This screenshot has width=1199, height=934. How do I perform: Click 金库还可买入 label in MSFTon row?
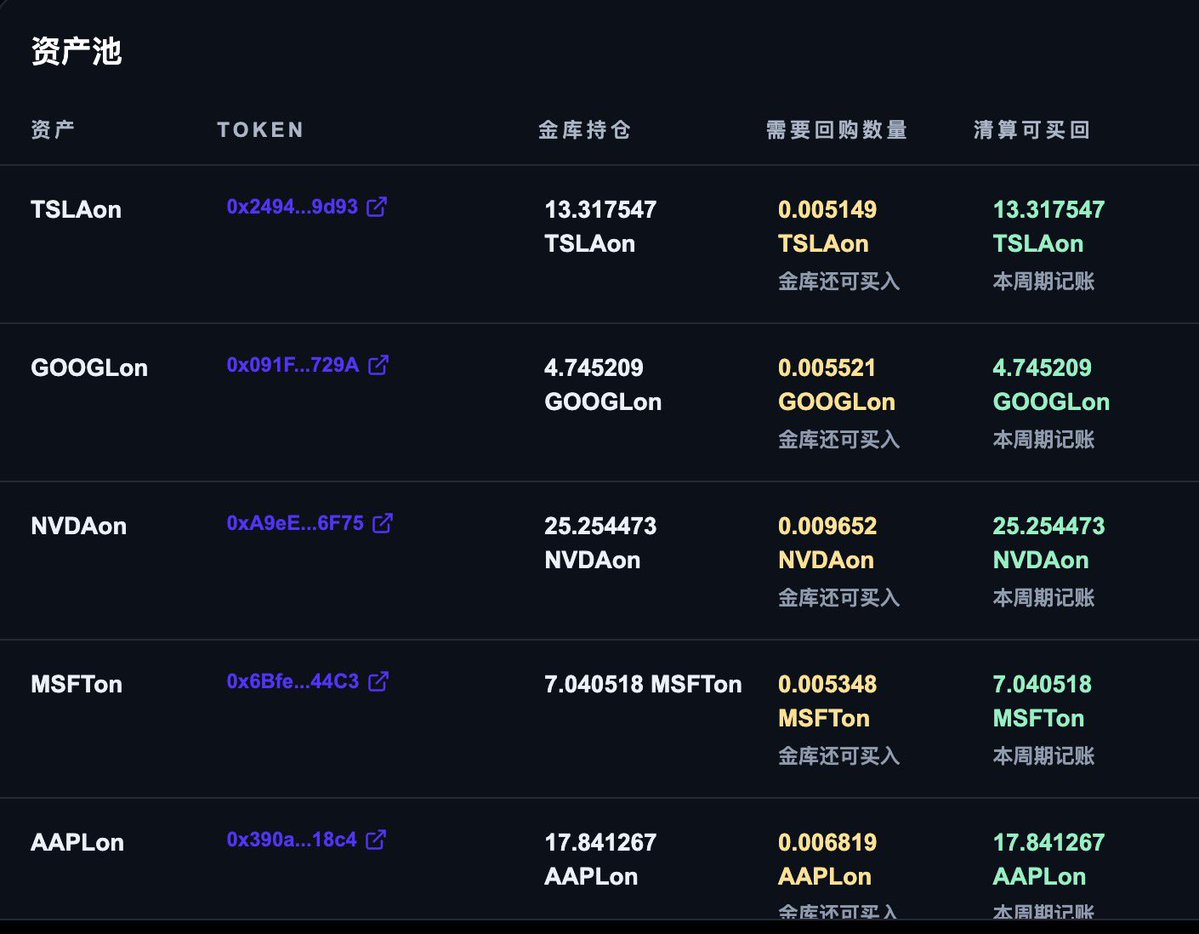(839, 757)
